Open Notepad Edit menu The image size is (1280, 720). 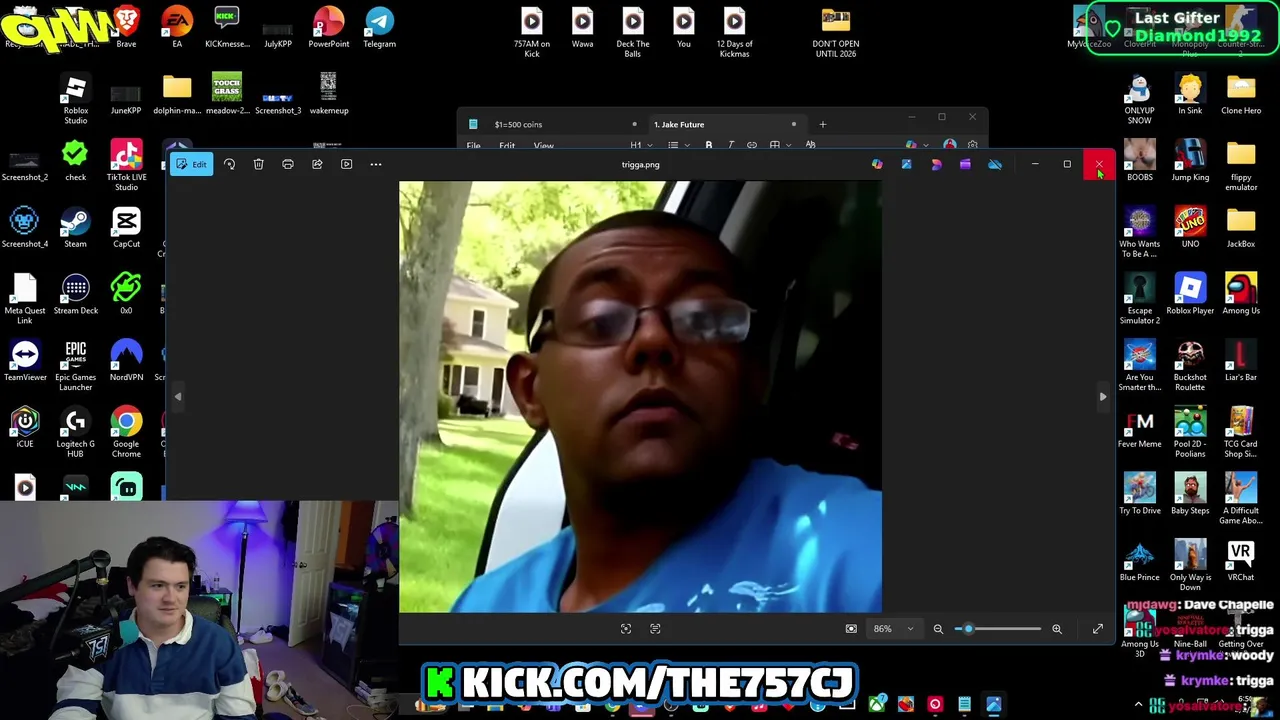point(507,146)
